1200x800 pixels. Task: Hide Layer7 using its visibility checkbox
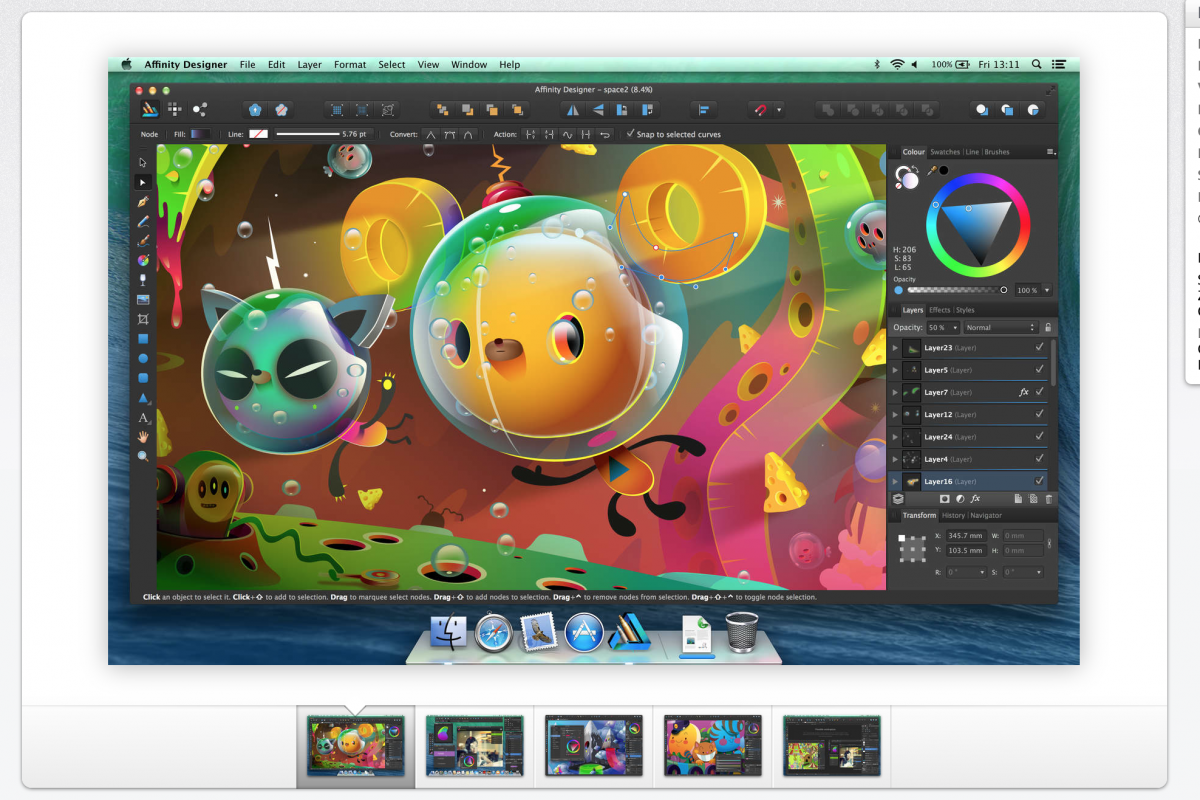coord(1040,392)
